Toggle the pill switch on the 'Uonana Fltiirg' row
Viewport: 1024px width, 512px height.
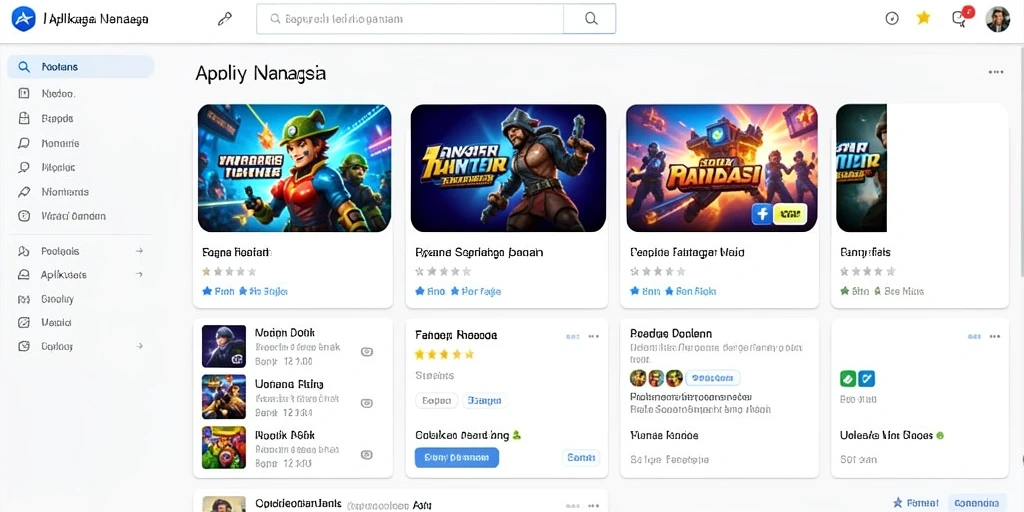(367, 403)
